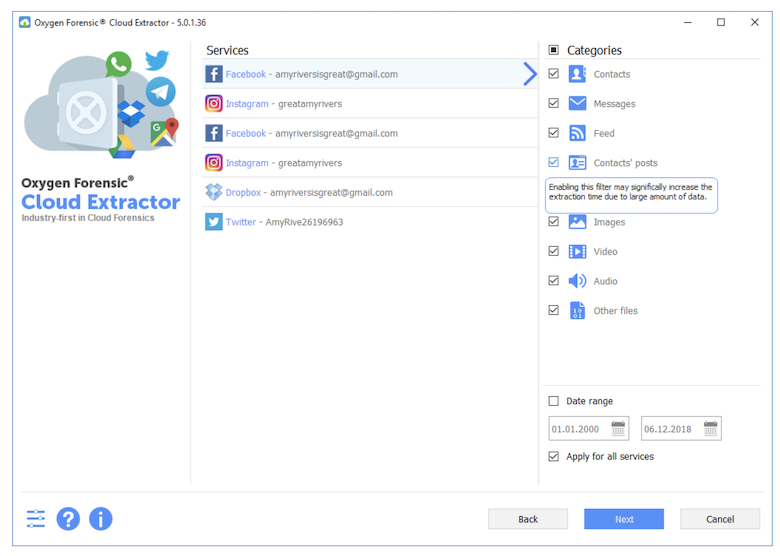Screen dimensions: 780x556
Task: Close the Cloud Extractor window
Action: [x=755, y=22]
